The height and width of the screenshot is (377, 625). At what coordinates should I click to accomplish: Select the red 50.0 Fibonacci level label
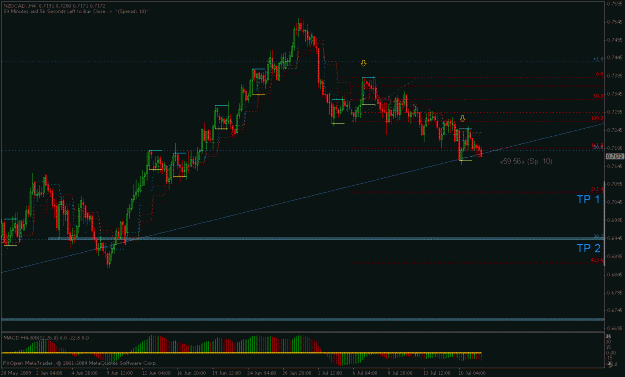[x=598, y=96]
